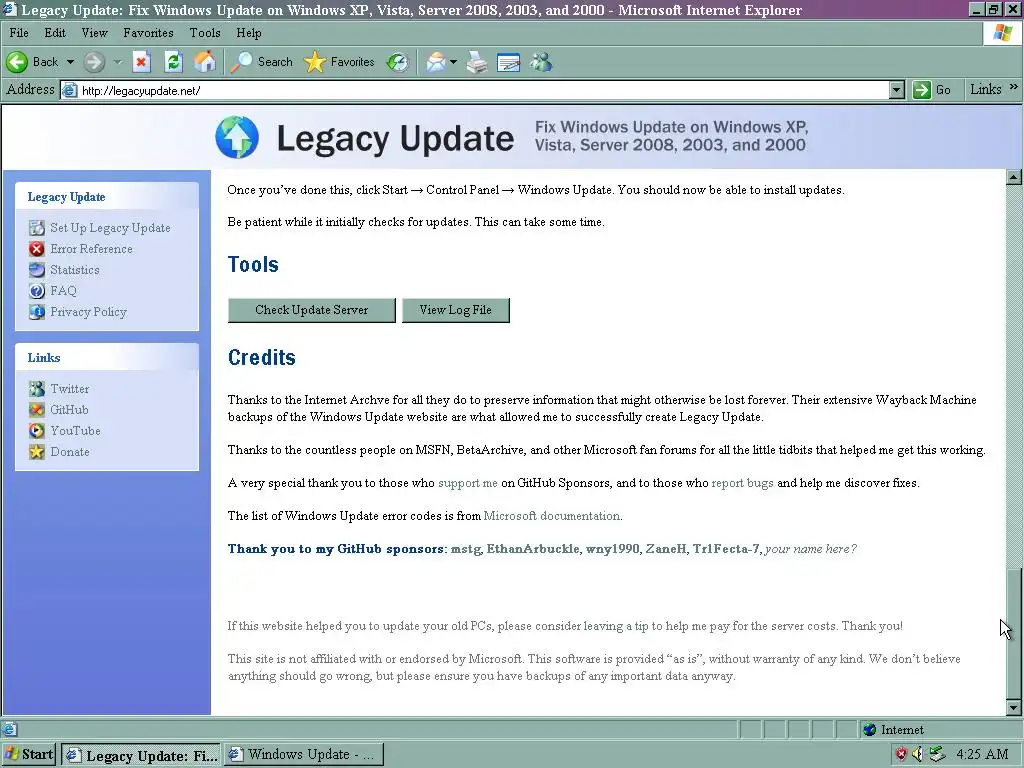Viewport: 1024px width, 768px height.
Task: Expand the address bar dropdown
Action: point(897,90)
